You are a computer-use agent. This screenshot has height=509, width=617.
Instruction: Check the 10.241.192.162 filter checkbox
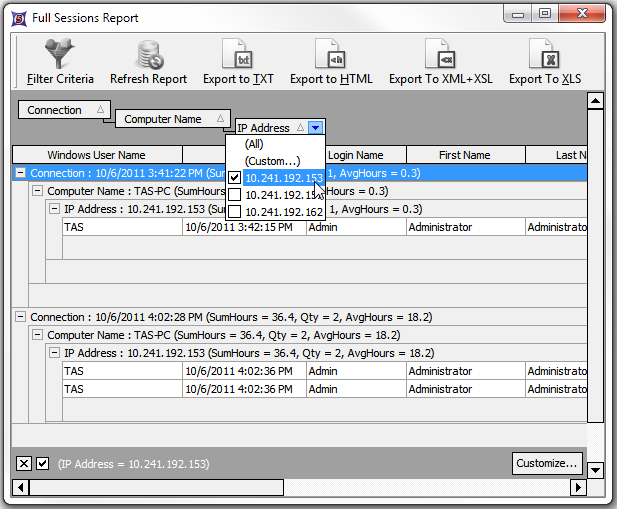click(234, 212)
